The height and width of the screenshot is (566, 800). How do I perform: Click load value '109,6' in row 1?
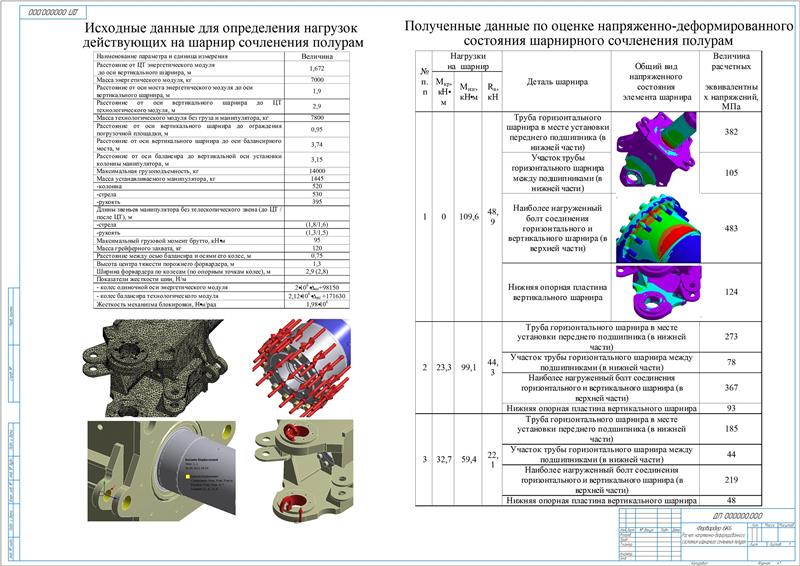468,217
